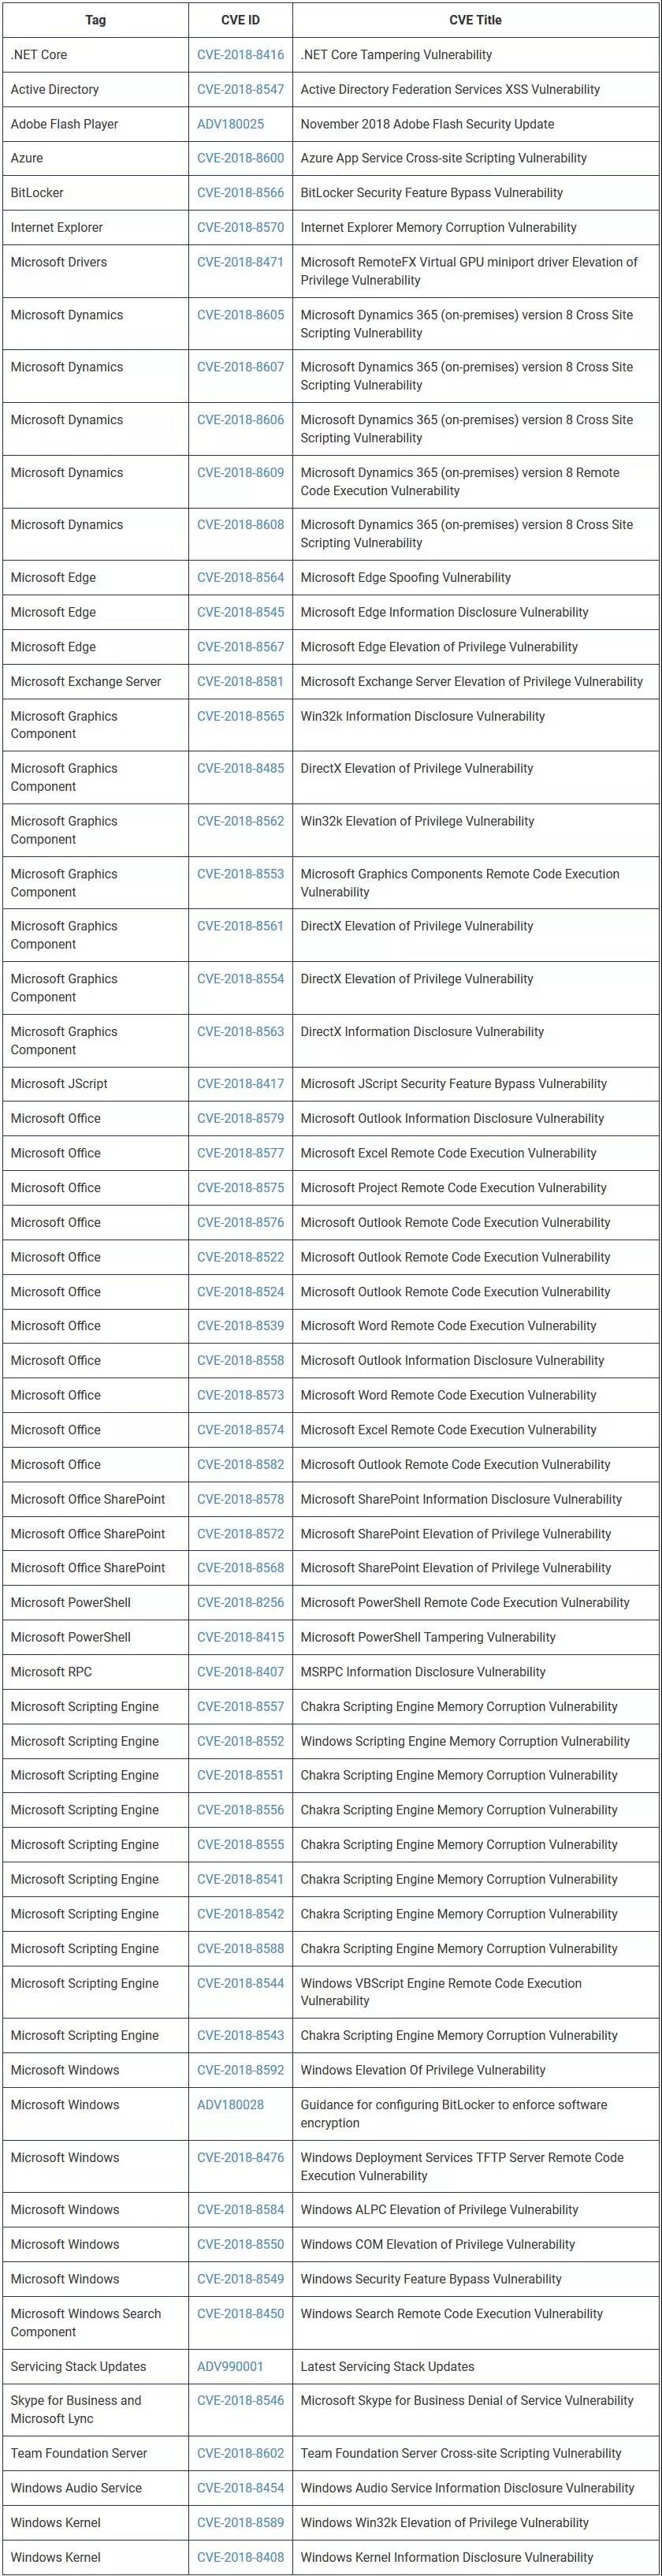Open the CVE-2018-8544 VBScript Engine link

[240, 1983]
